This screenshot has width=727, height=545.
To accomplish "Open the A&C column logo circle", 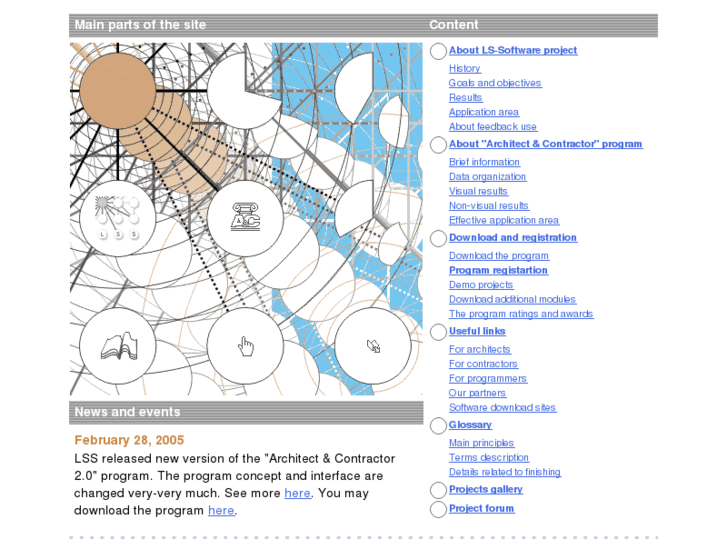I will pos(245,218).
